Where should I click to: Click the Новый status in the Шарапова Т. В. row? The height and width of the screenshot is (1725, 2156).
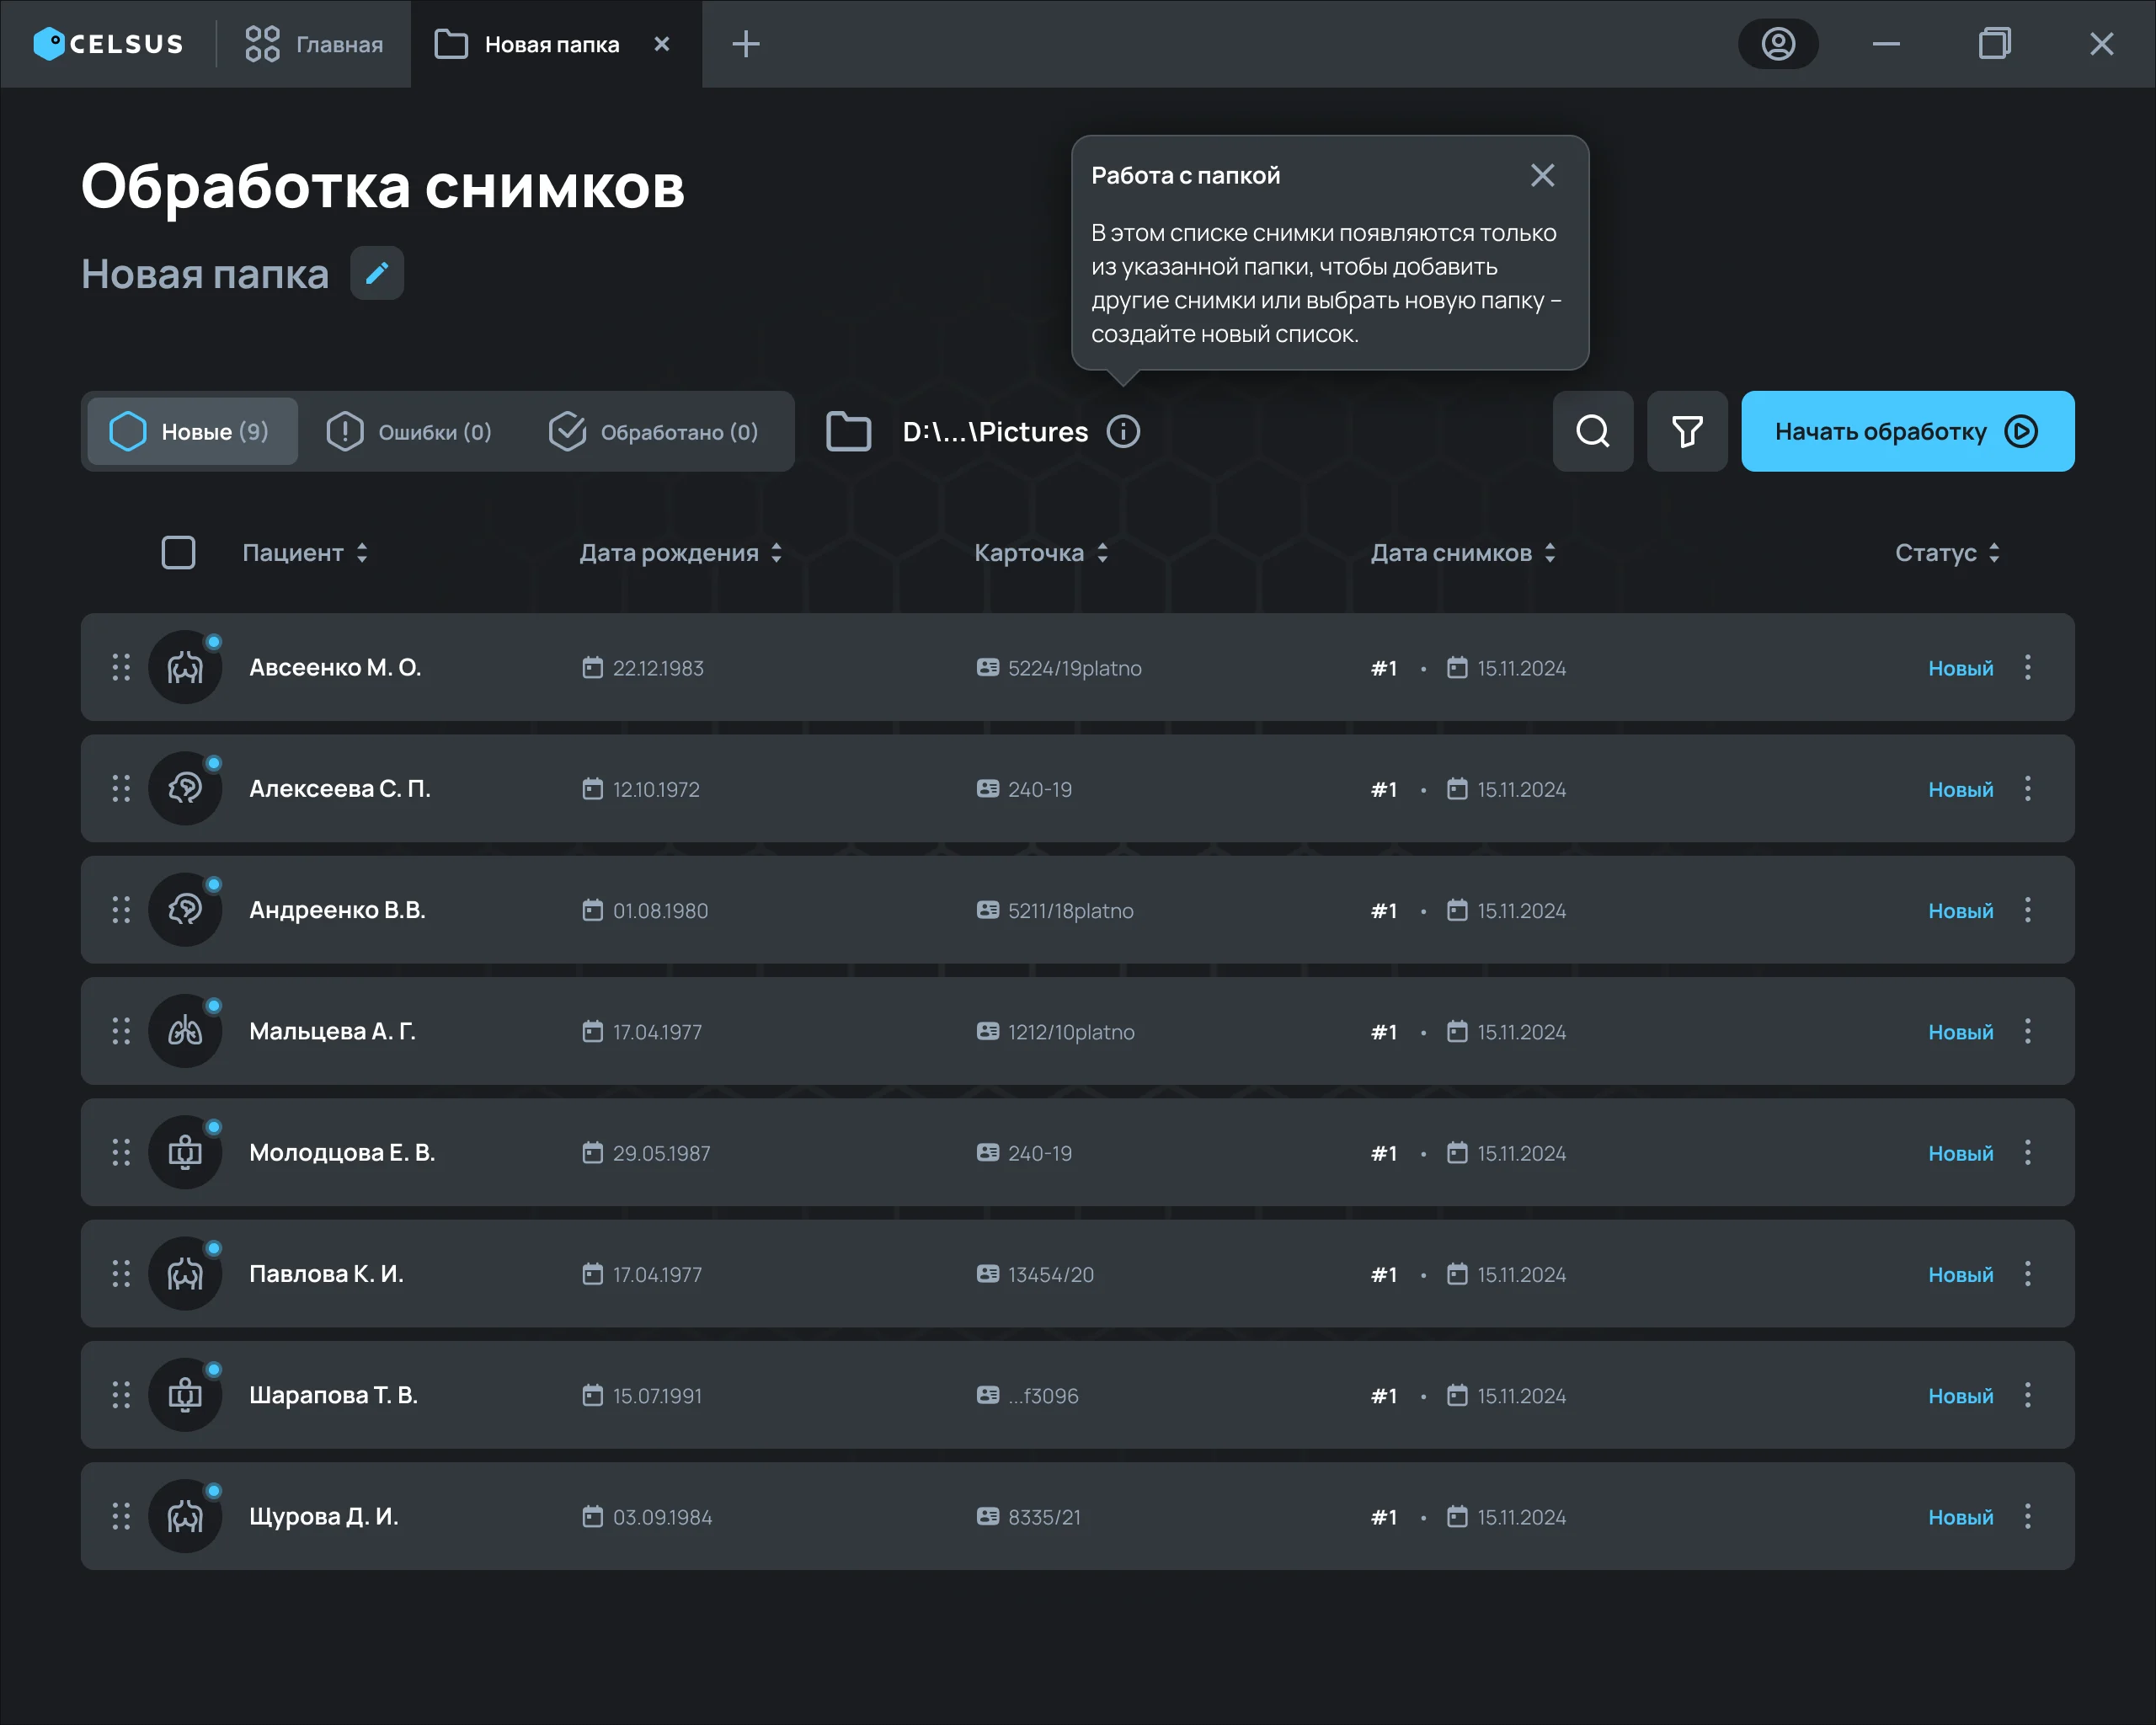coord(1960,1395)
